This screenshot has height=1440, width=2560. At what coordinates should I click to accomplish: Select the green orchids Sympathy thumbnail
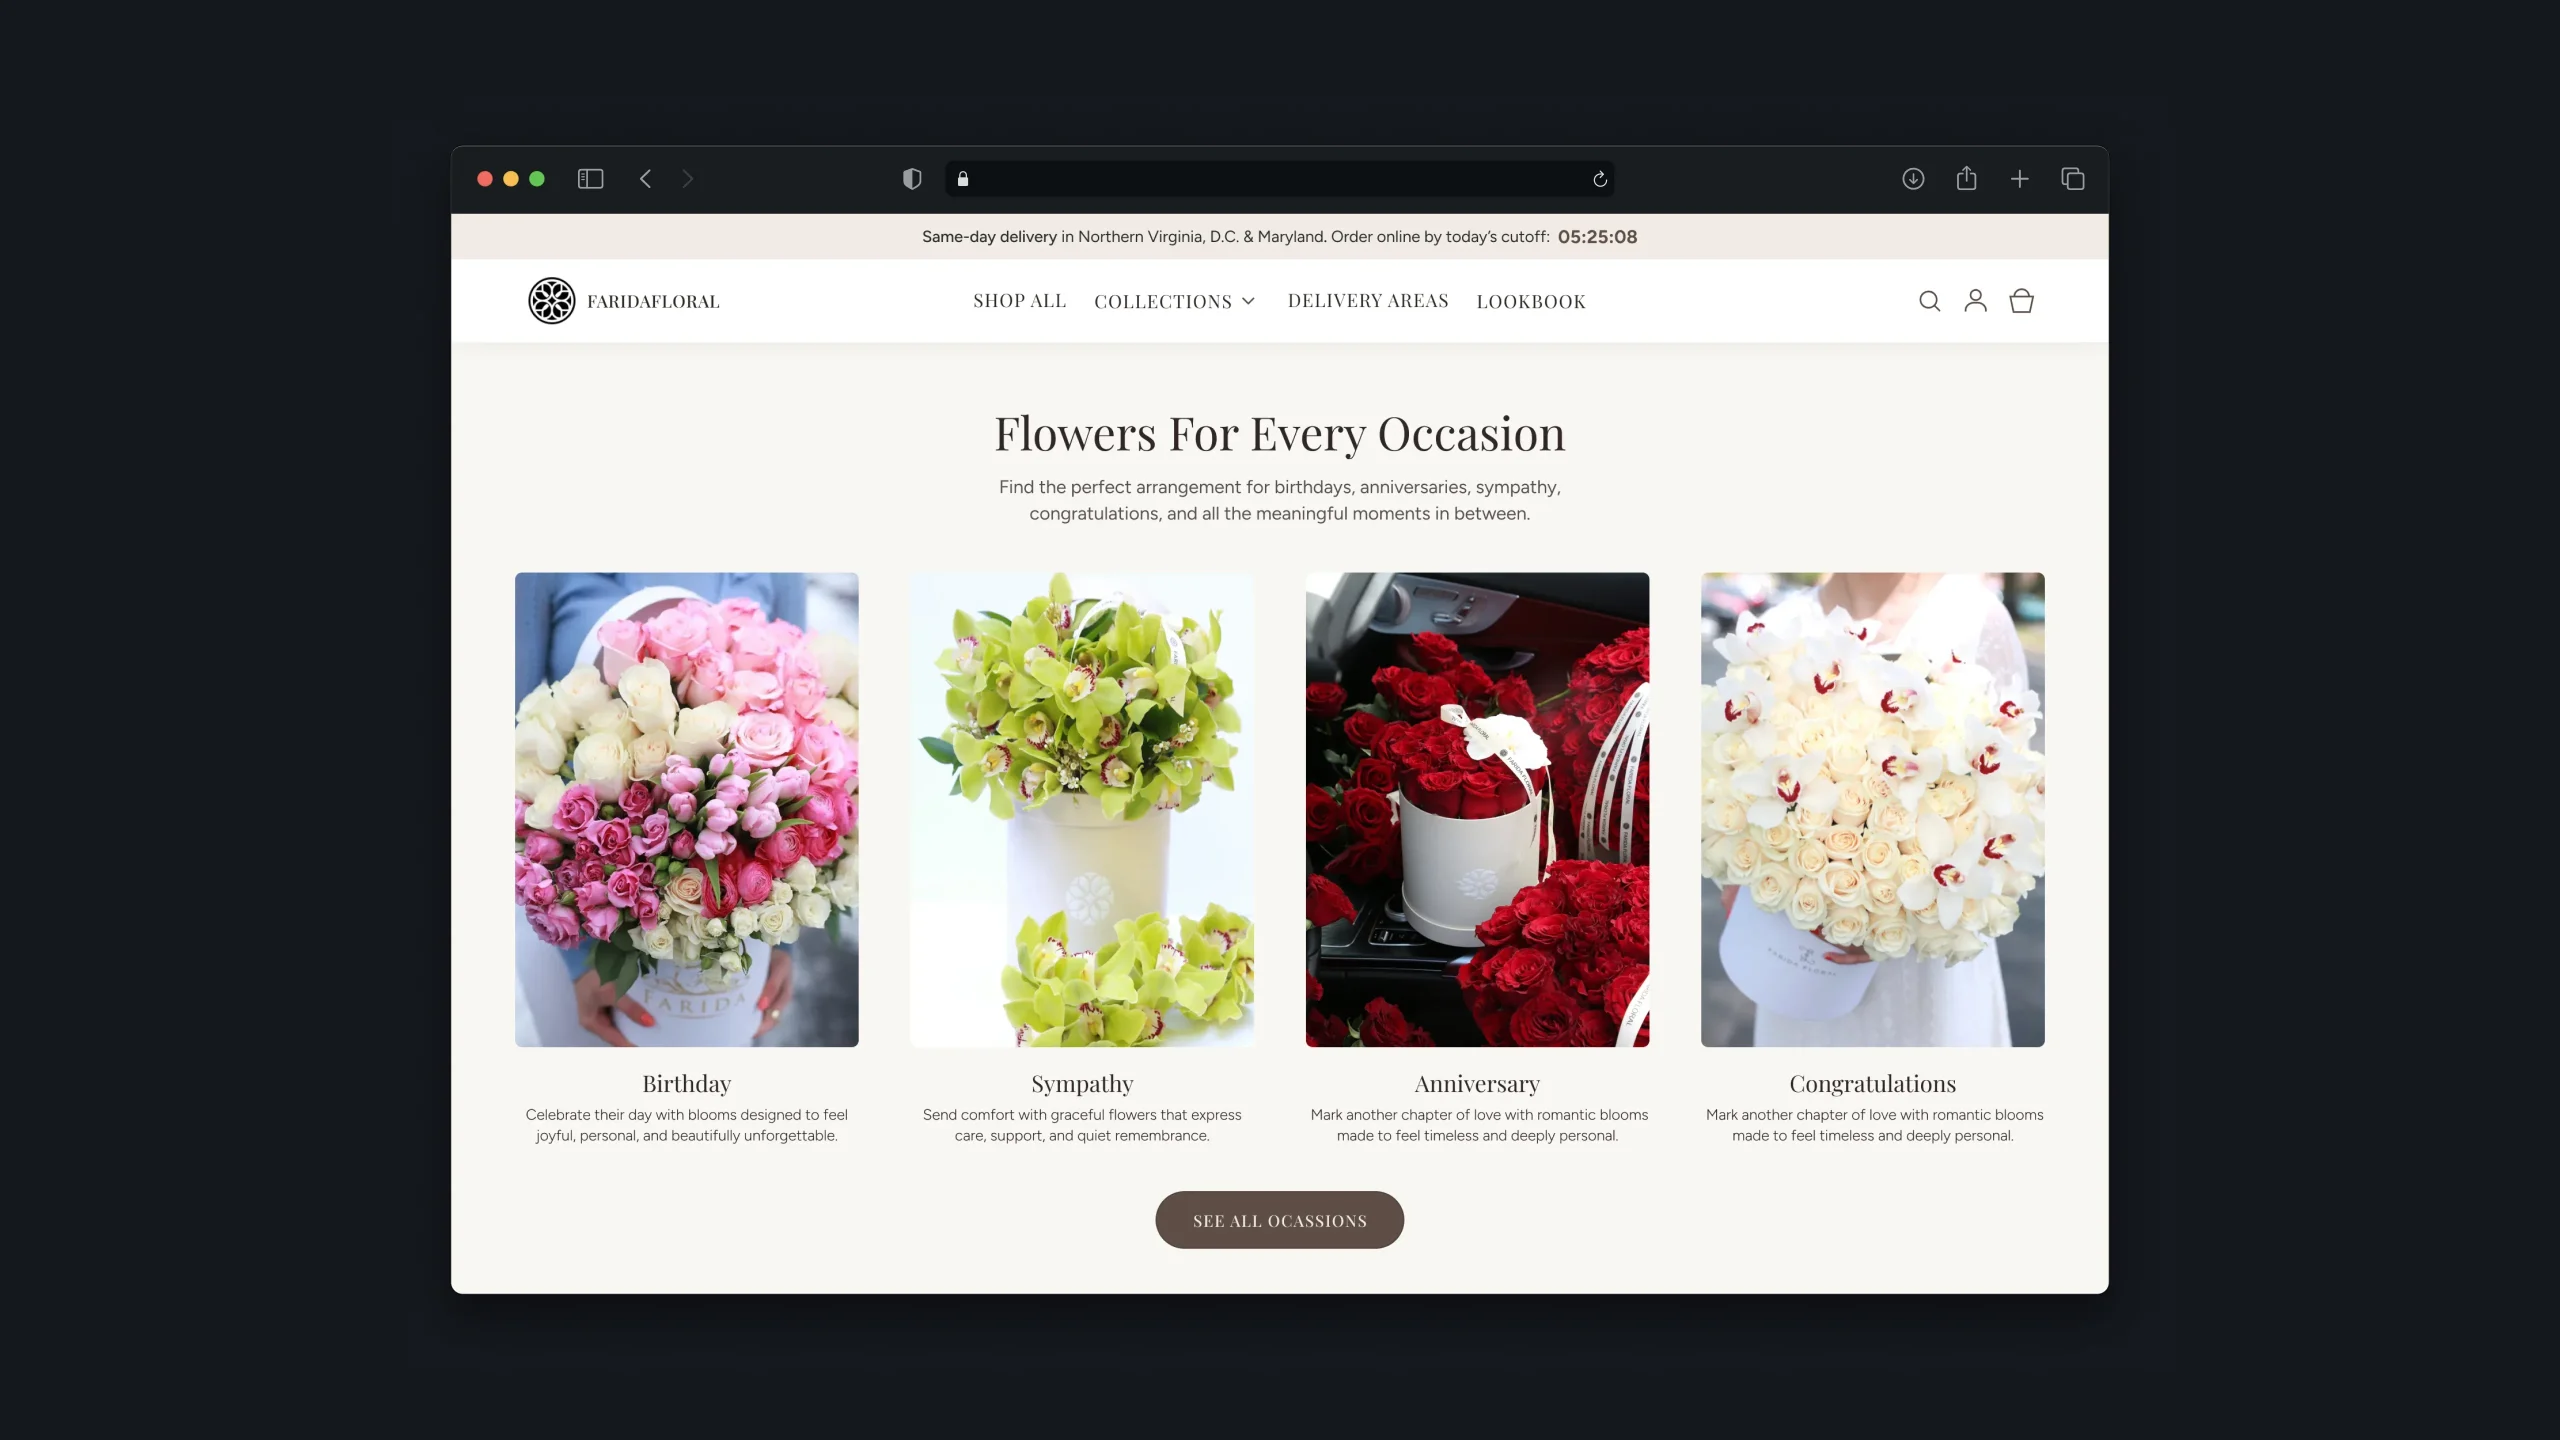click(1082, 810)
